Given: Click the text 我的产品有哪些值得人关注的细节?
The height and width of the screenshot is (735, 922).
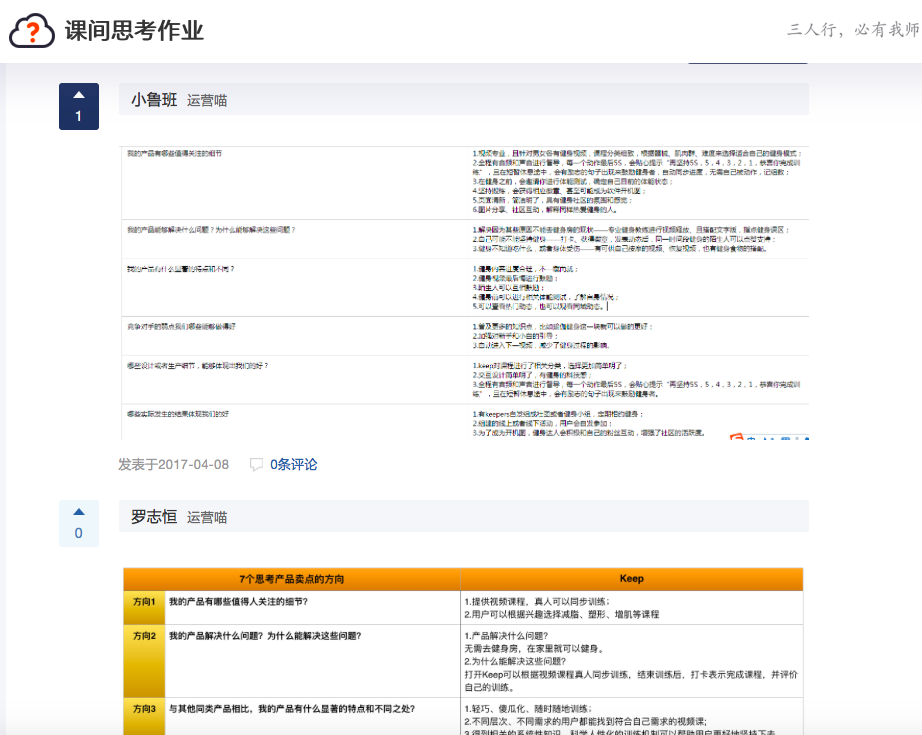Looking at the screenshot, I should coord(239,602).
